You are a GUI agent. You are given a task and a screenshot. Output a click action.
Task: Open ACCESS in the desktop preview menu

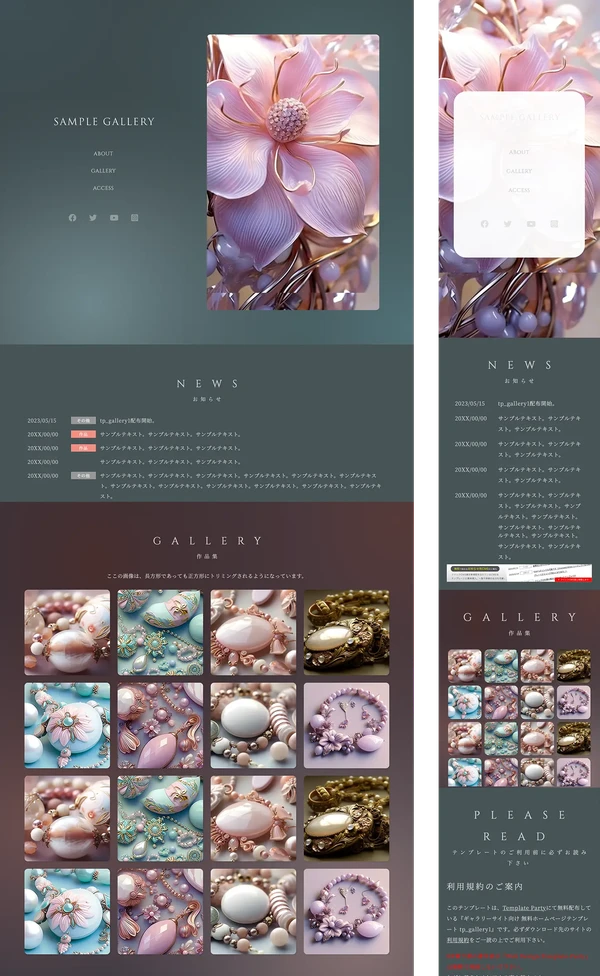pyautogui.click(x=103, y=188)
